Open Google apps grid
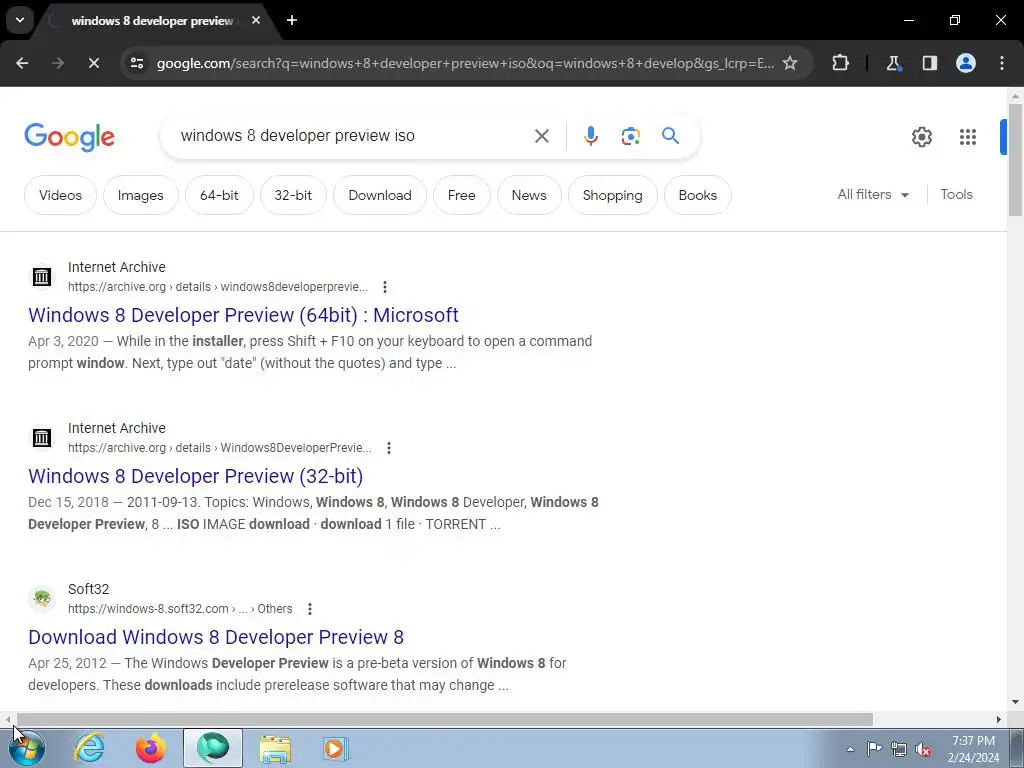The width and height of the screenshot is (1024, 768). (968, 136)
